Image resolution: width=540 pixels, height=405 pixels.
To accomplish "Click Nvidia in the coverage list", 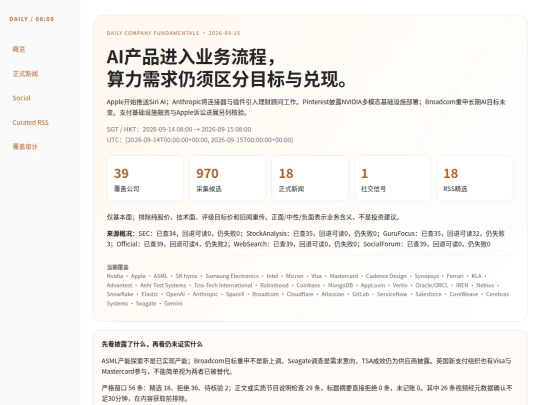I will tap(115, 276).
